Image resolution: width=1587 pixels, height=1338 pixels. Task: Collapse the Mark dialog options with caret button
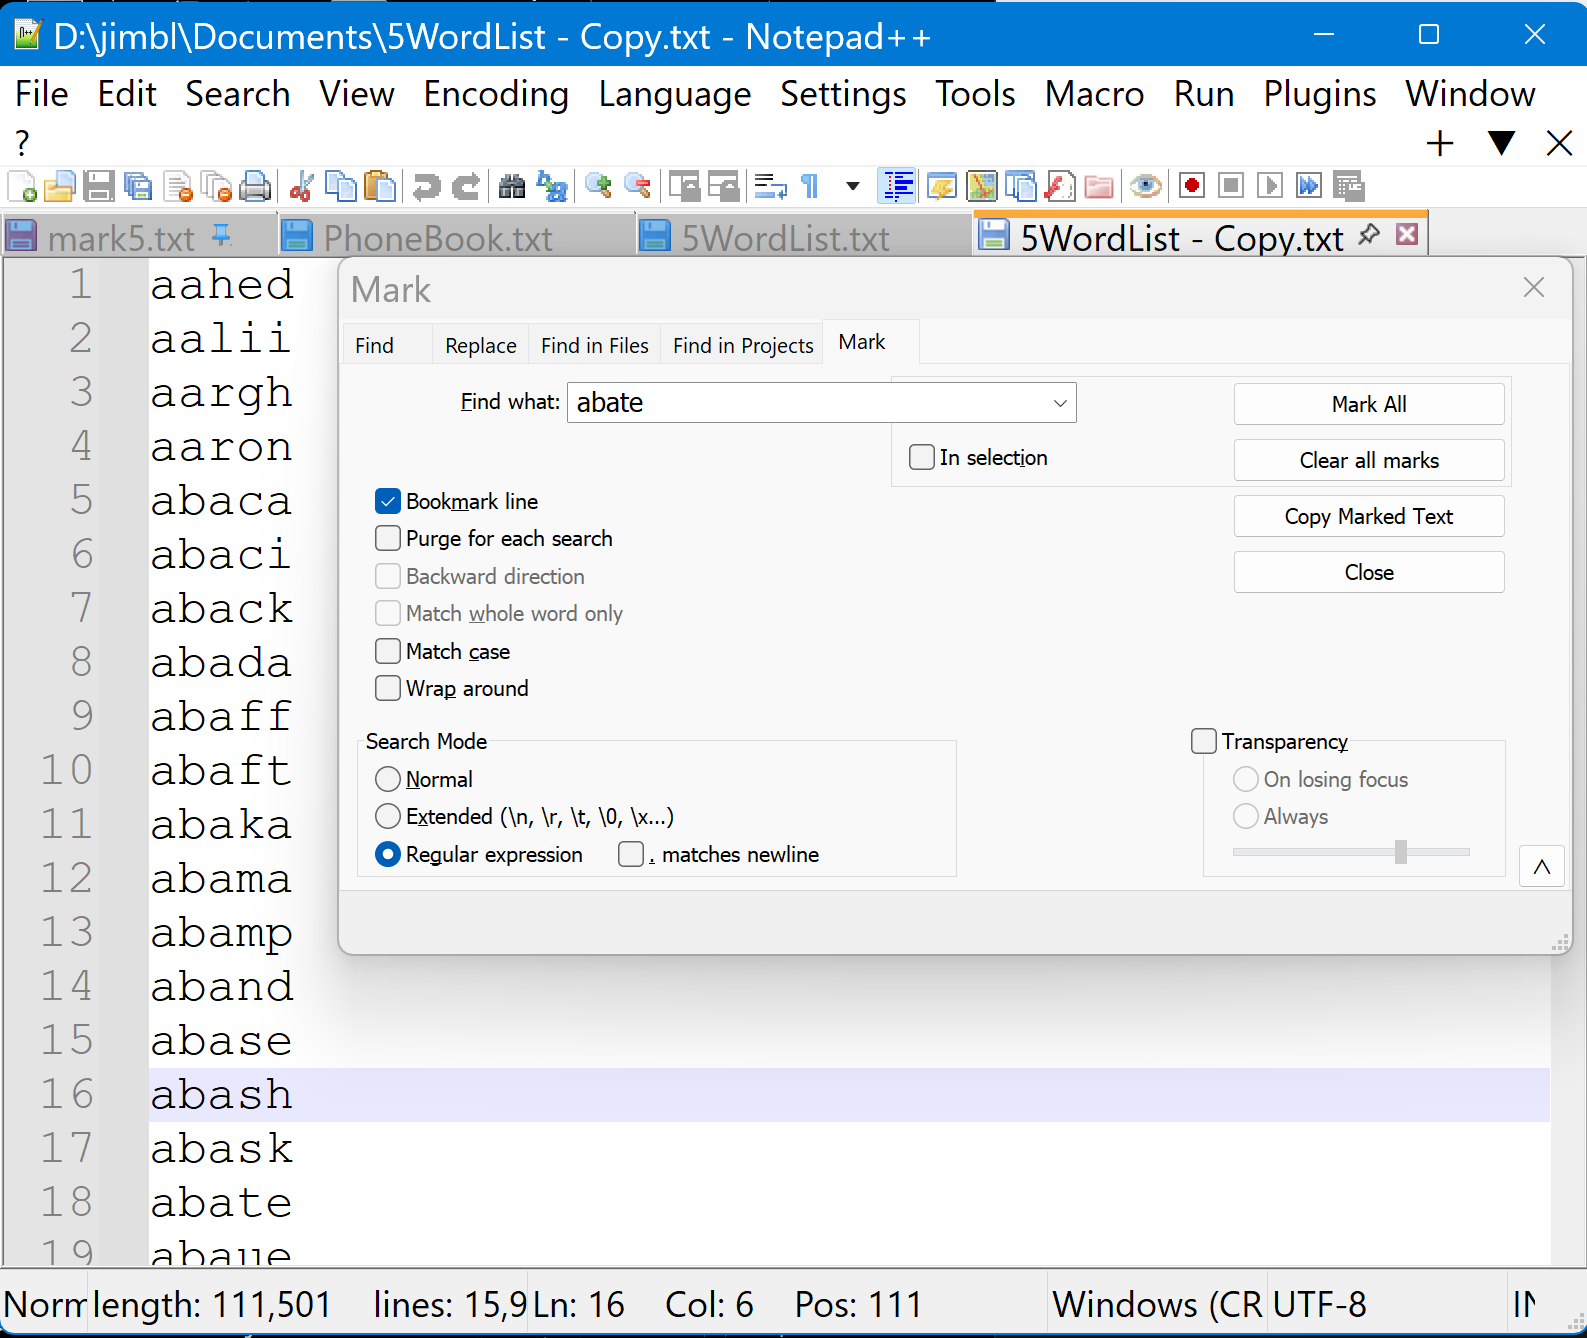click(x=1542, y=867)
